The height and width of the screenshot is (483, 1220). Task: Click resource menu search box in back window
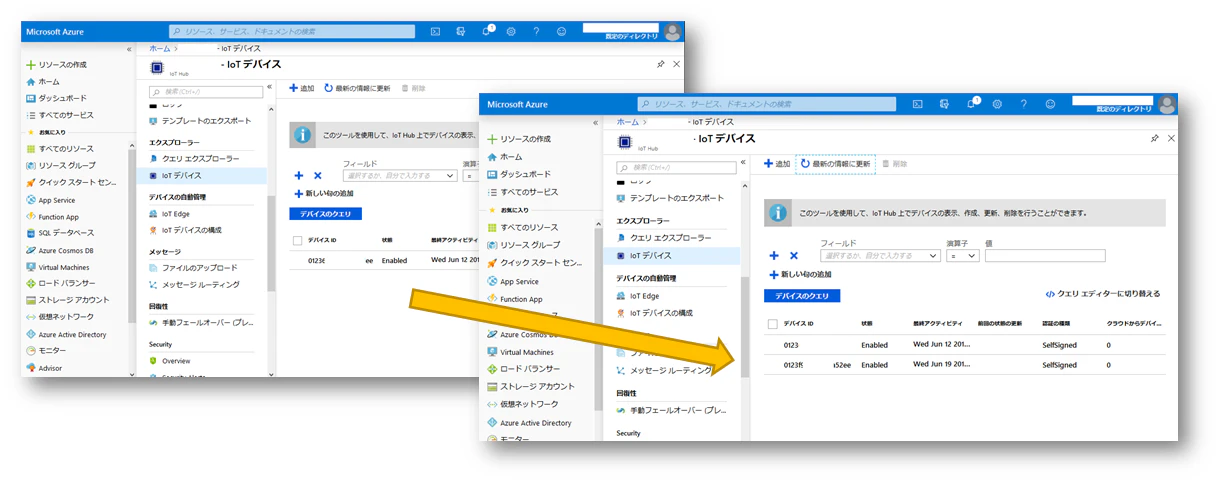coord(206,91)
